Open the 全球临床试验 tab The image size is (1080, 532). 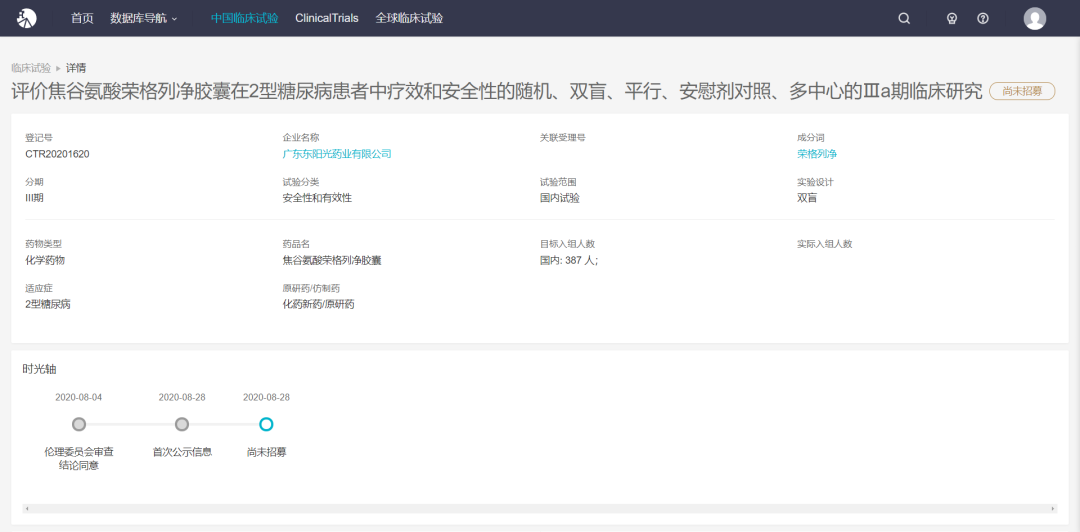409,19
